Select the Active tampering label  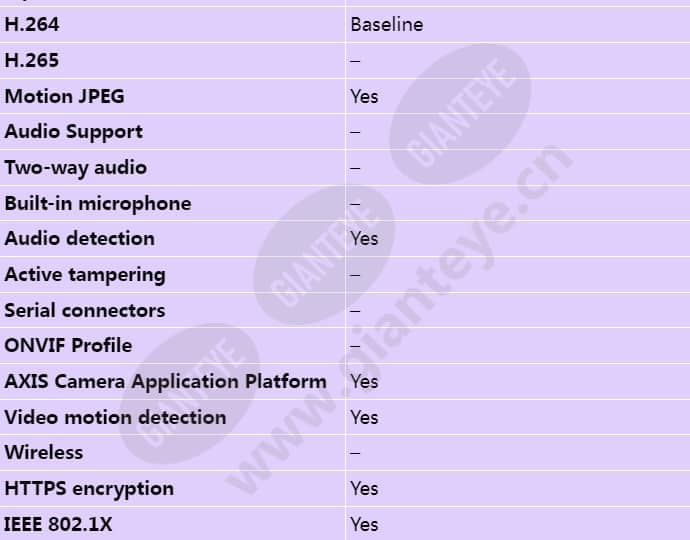(x=85, y=275)
